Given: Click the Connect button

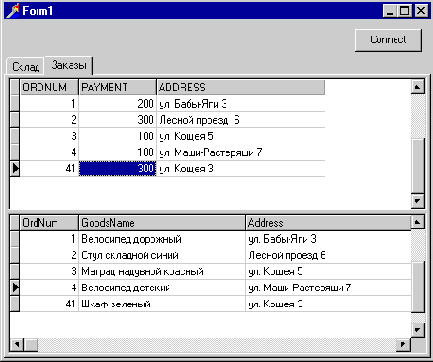Looking at the screenshot, I should (x=388, y=40).
